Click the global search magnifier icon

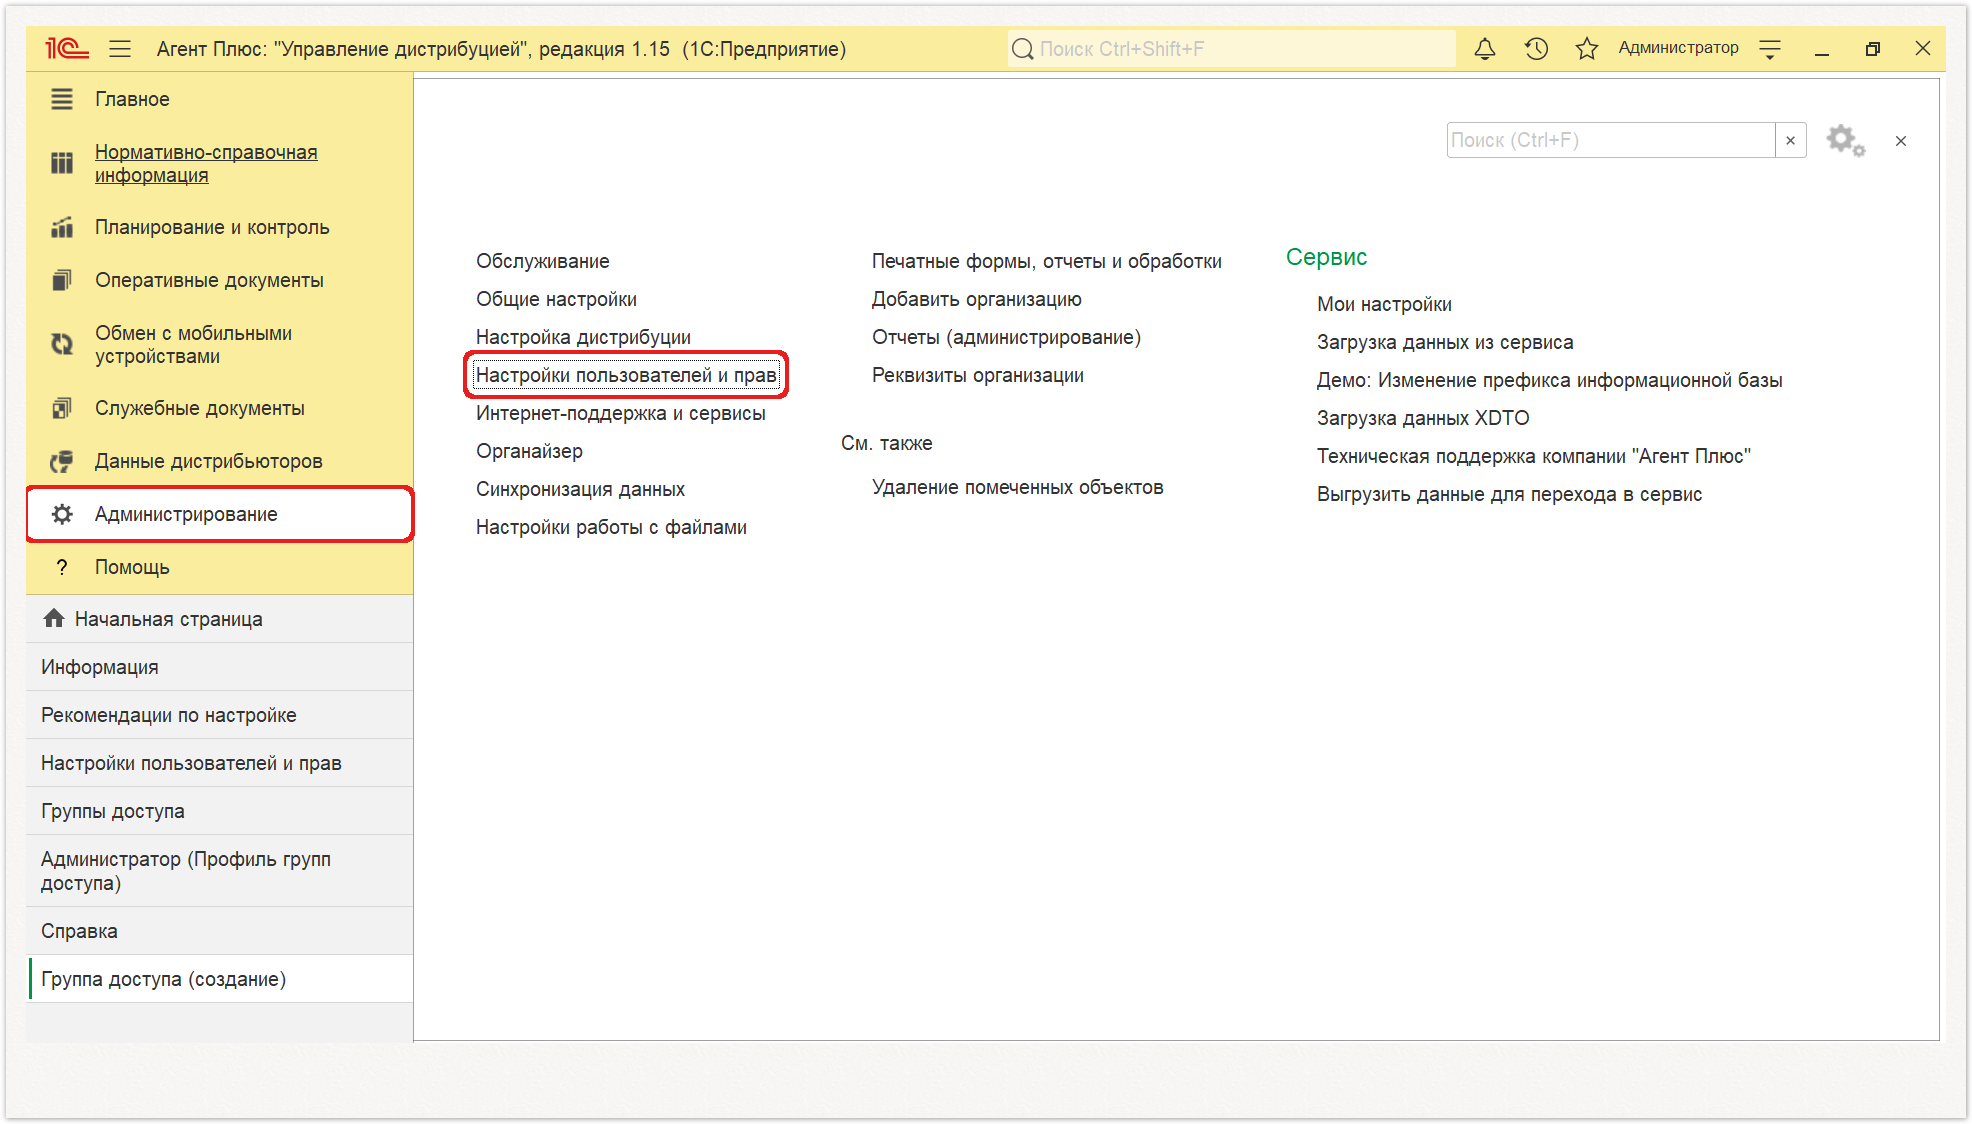[x=1022, y=48]
